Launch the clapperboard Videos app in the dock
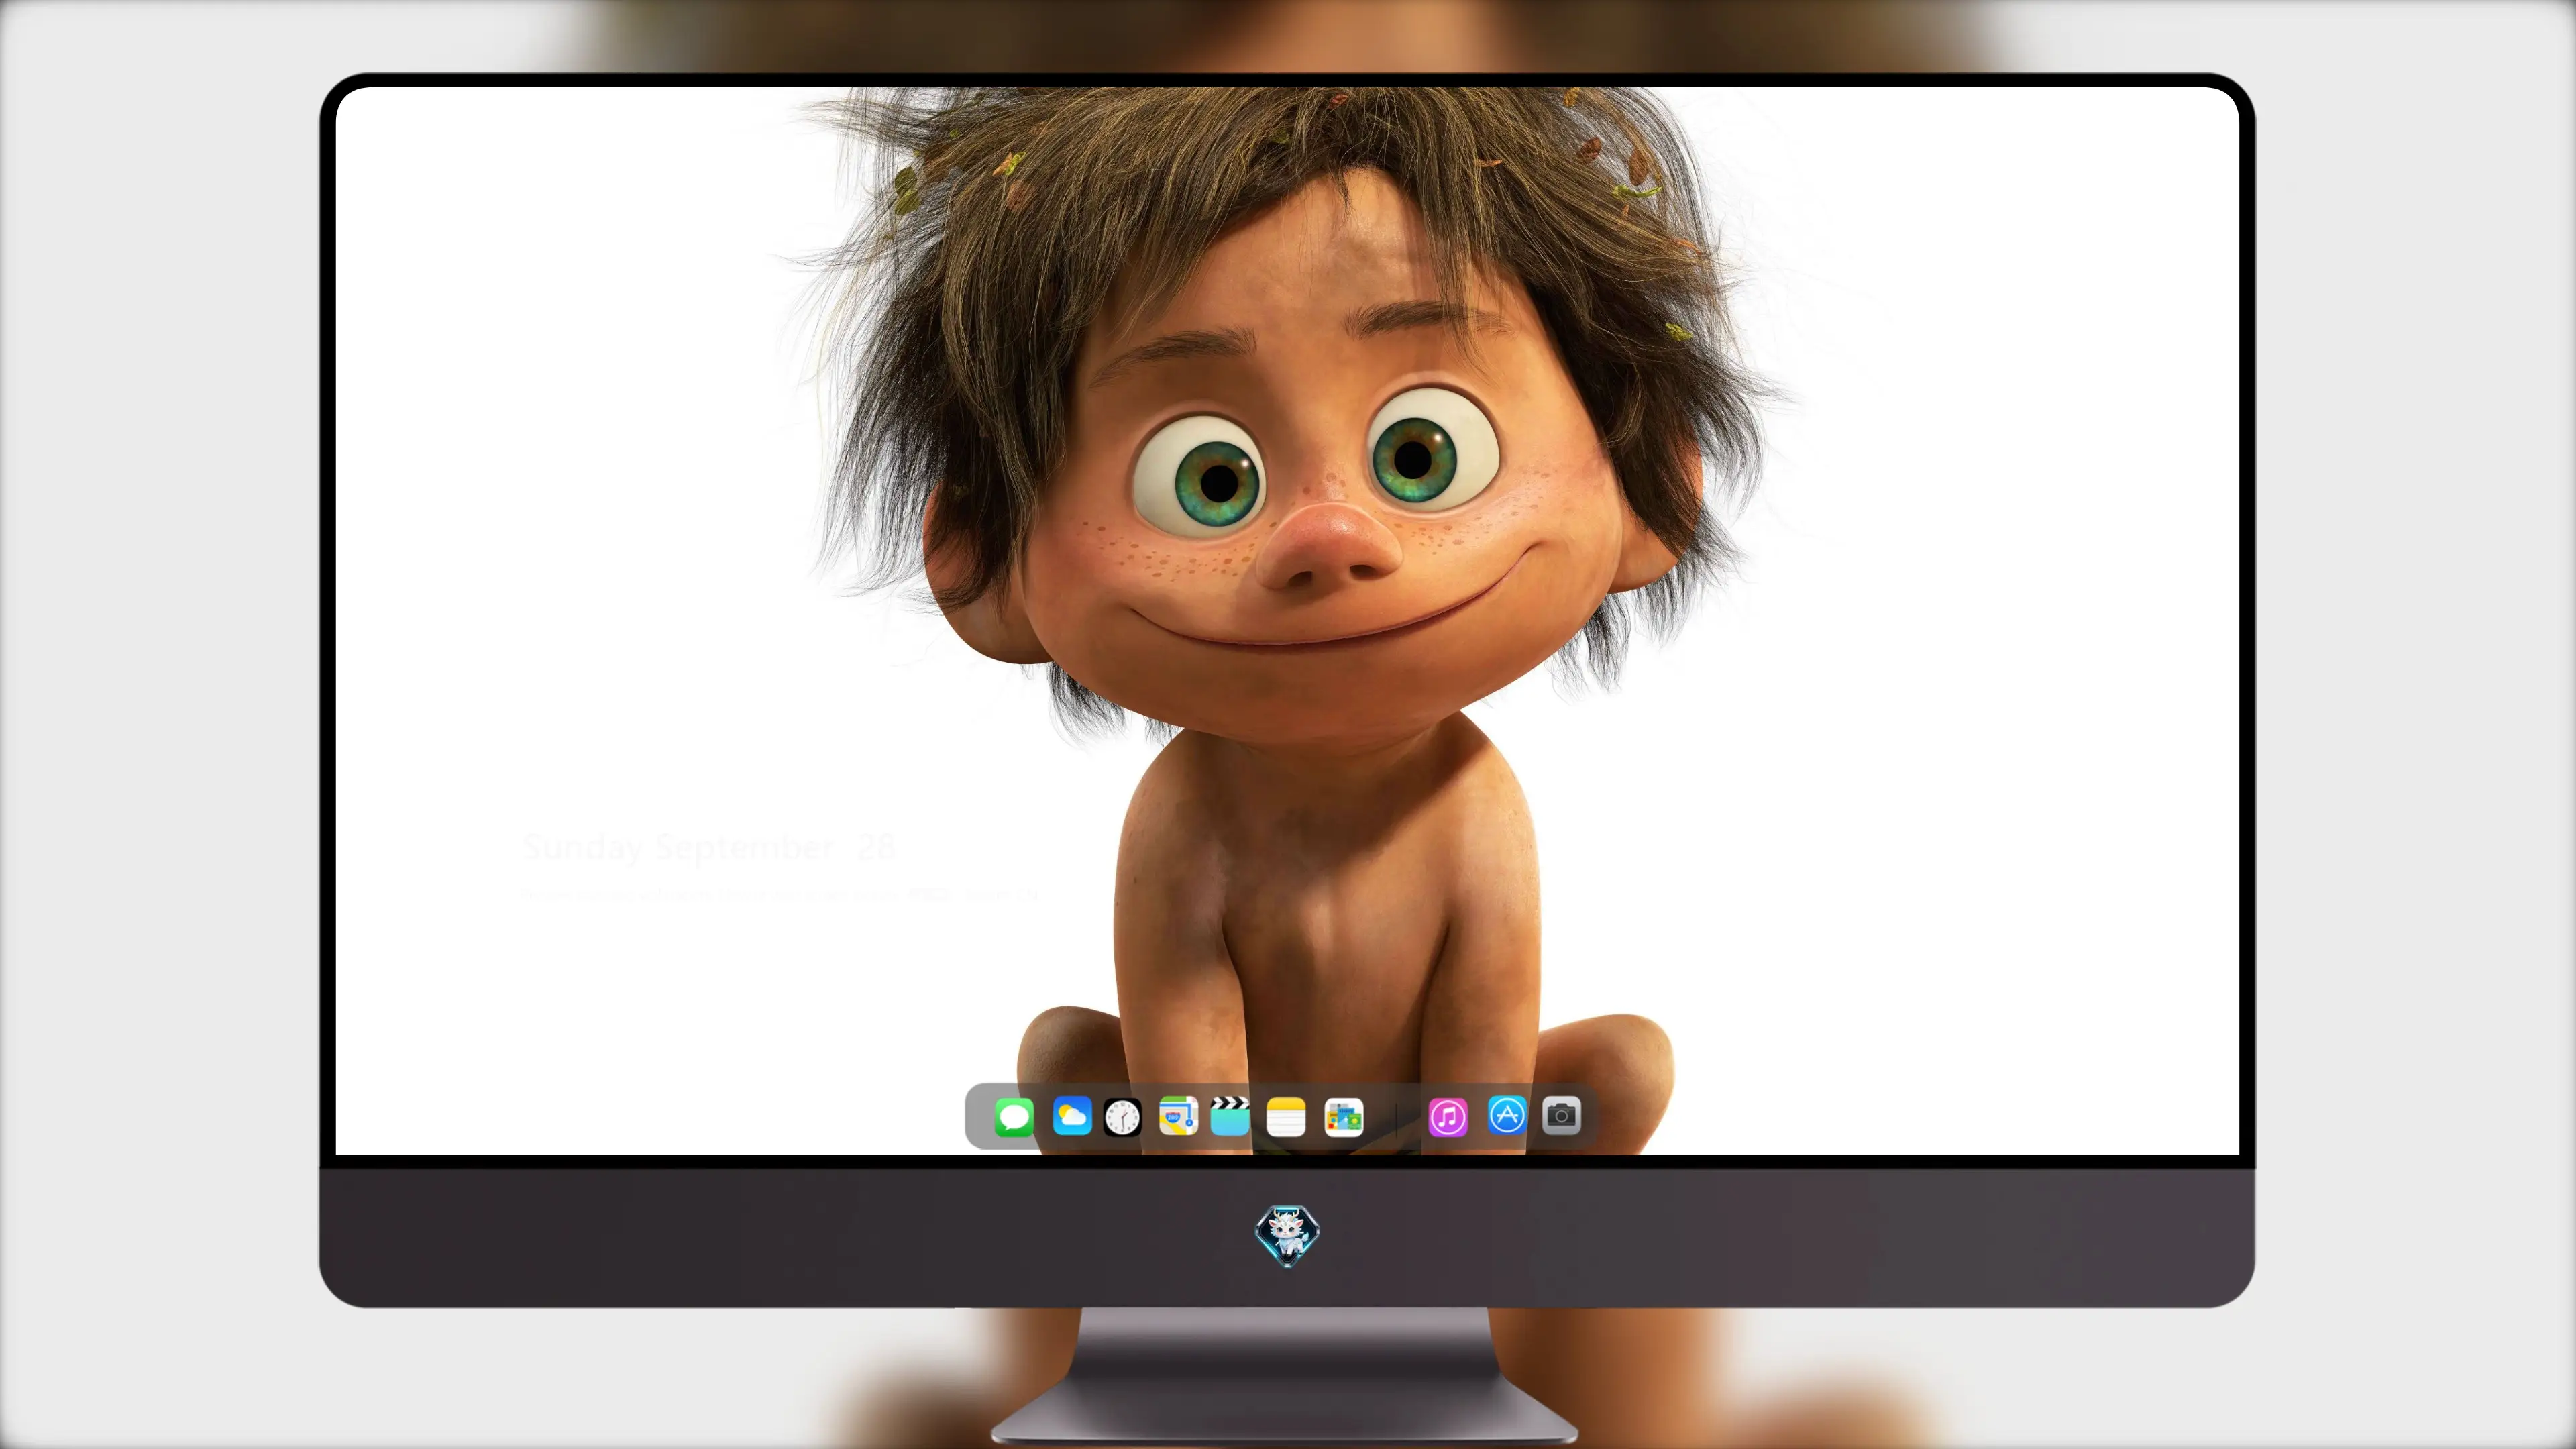The image size is (2576, 1449). [1230, 1116]
